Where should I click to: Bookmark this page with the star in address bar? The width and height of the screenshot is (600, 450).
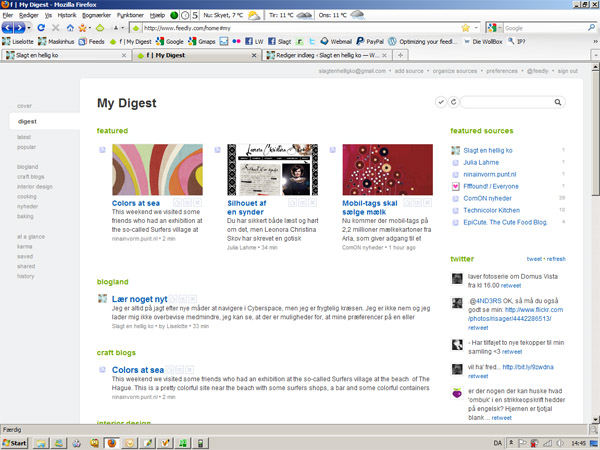465,28
